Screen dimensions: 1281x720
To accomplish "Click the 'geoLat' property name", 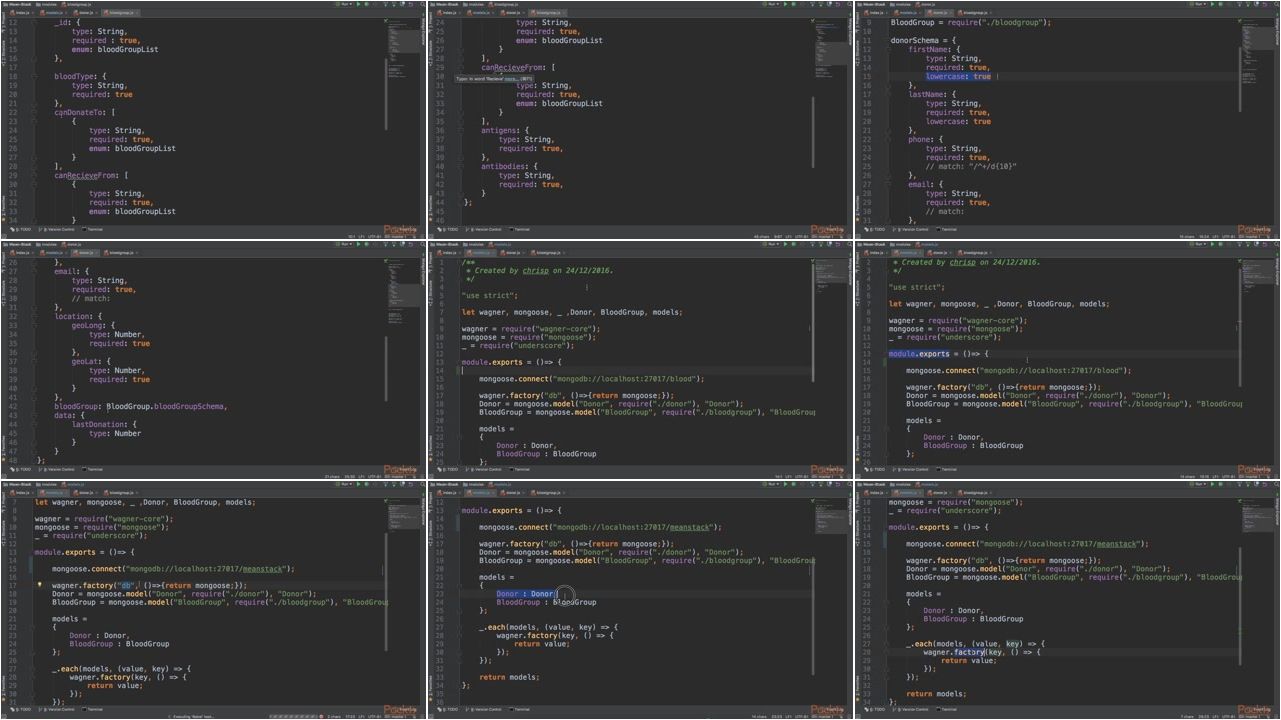I will click(x=85, y=361).
